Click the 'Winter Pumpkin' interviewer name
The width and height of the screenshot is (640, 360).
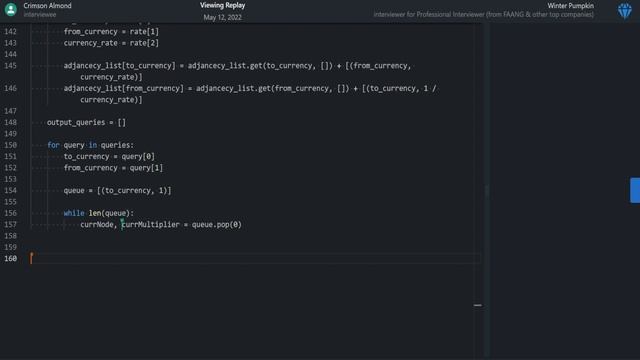tap(571, 6)
